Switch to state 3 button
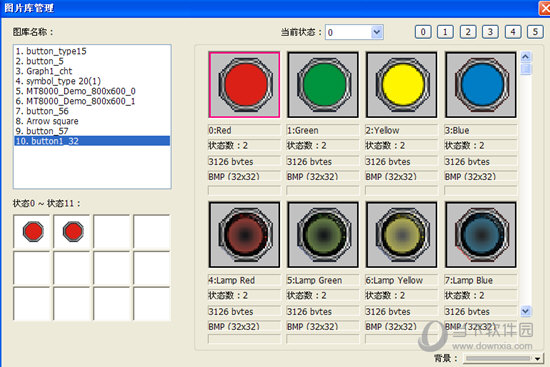550x367 pixels. (x=490, y=32)
